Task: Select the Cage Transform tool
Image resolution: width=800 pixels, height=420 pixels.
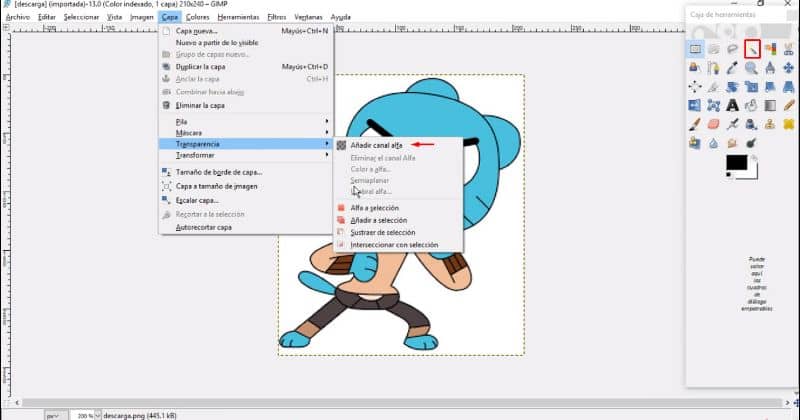Action: click(714, 105)
